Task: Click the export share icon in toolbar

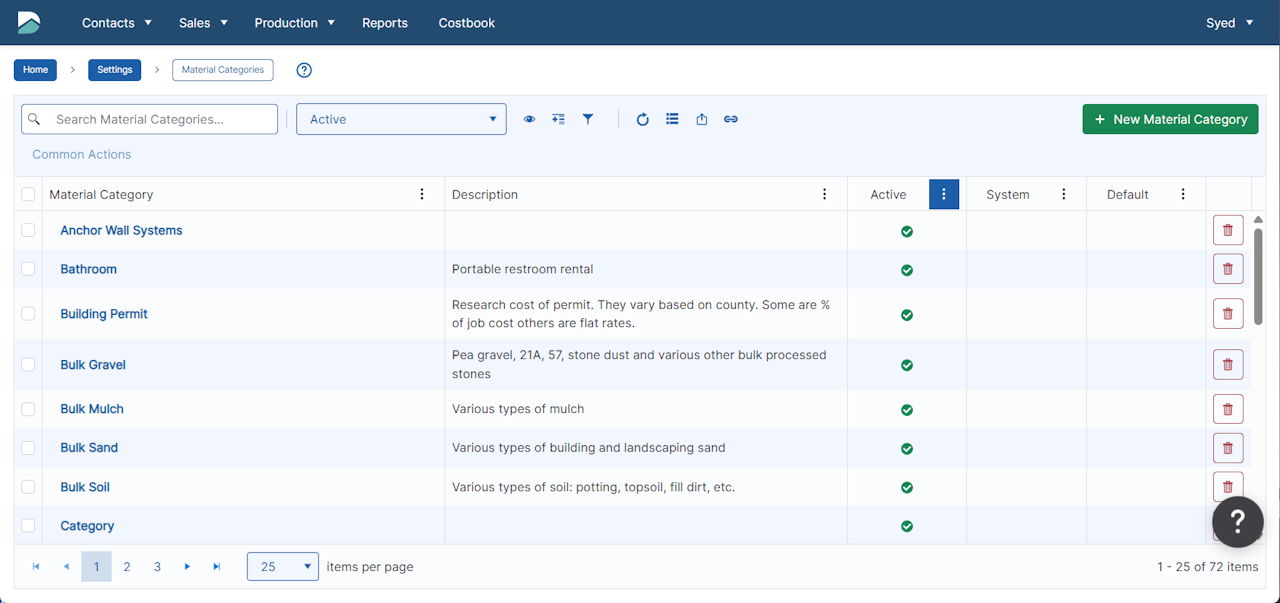Action: tap(702, 119)
